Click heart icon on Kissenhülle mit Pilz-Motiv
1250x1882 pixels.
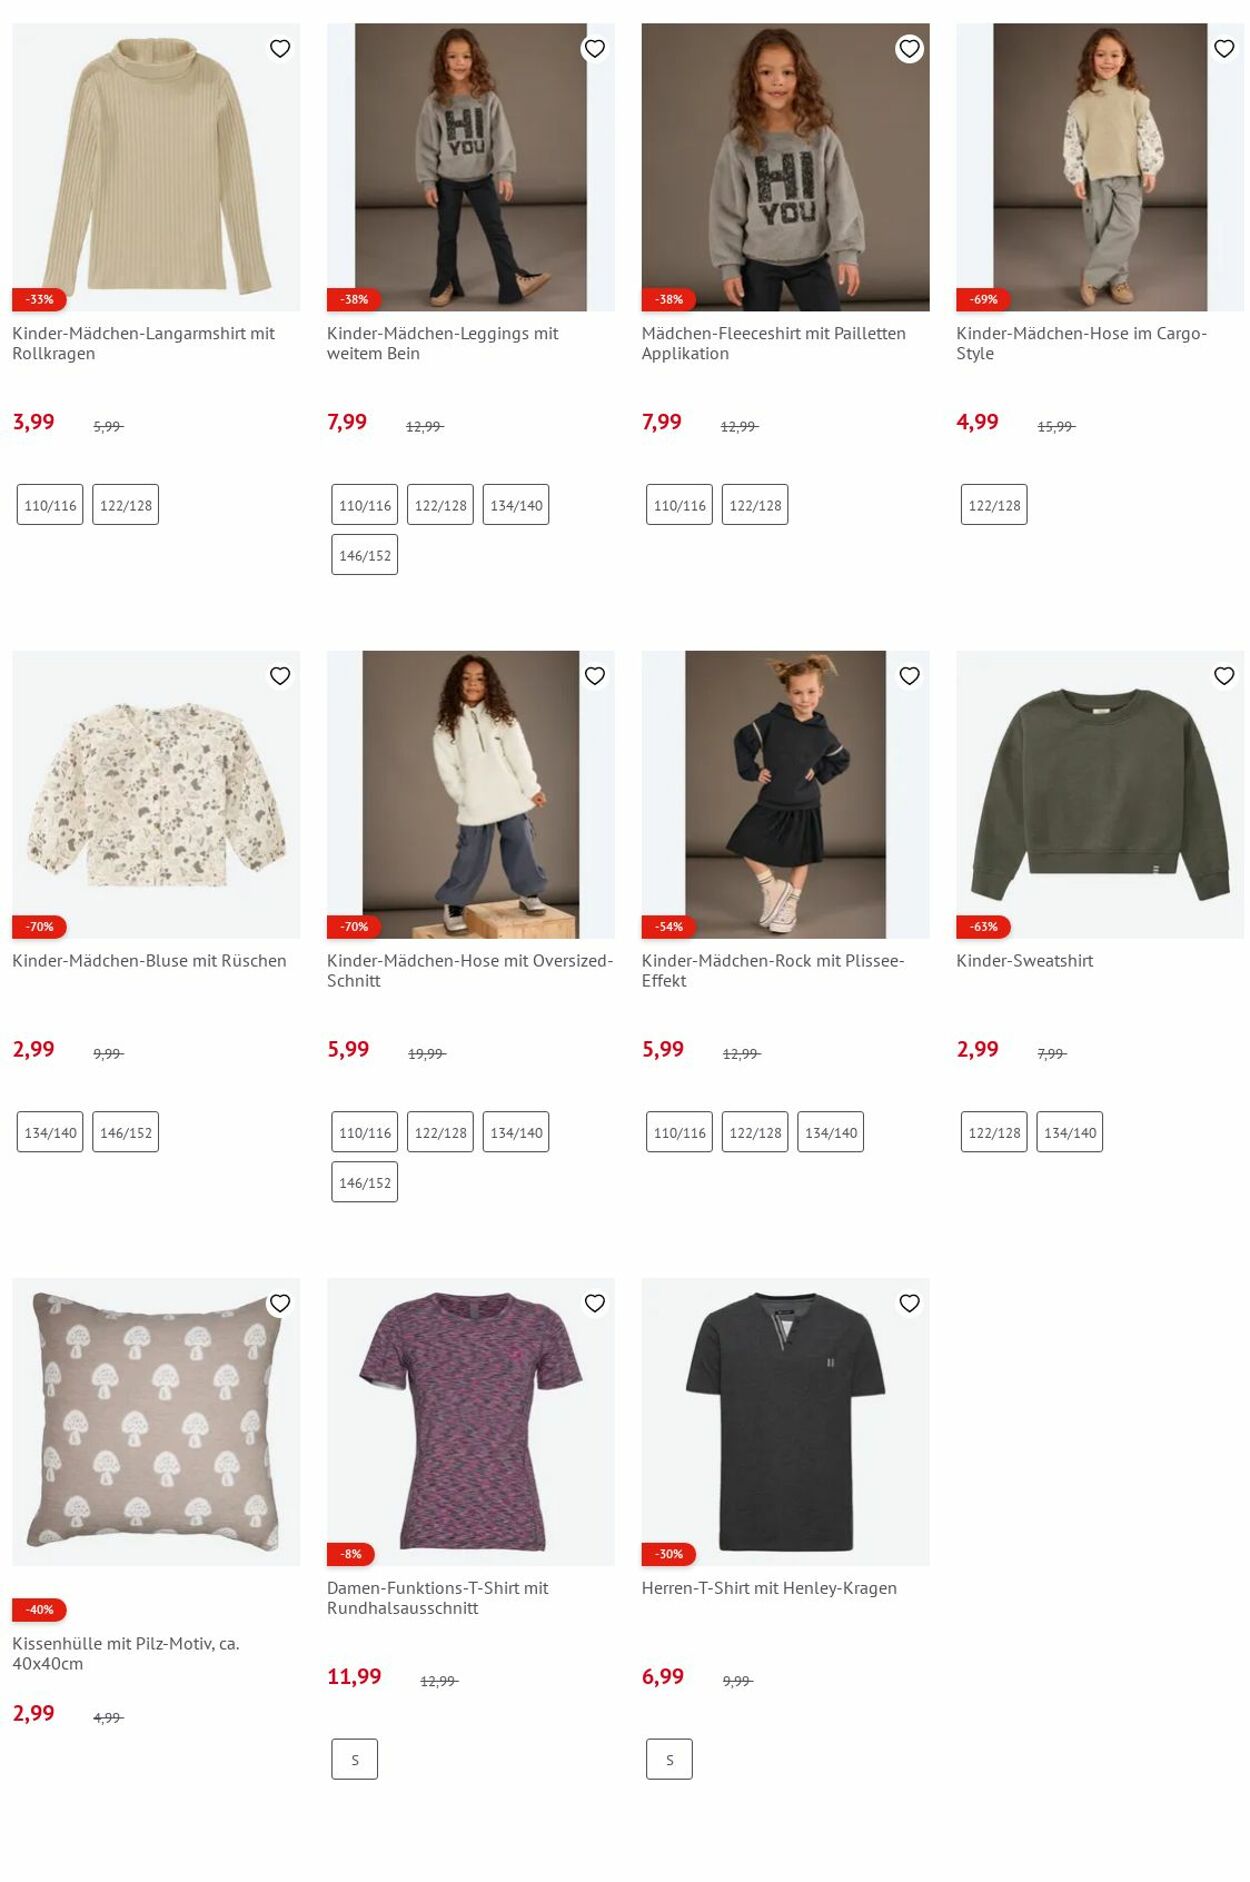[280, 1303]
